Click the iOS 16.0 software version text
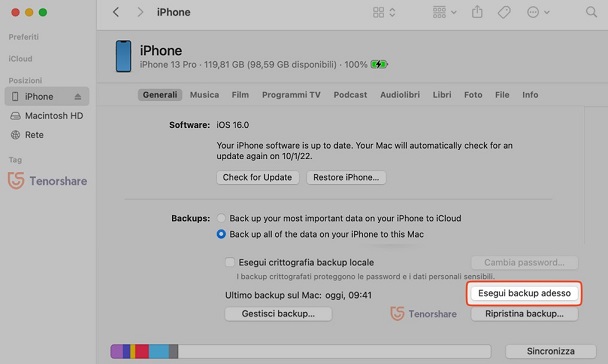The height and width of the screenshot is (364, 608). point(233,125)
